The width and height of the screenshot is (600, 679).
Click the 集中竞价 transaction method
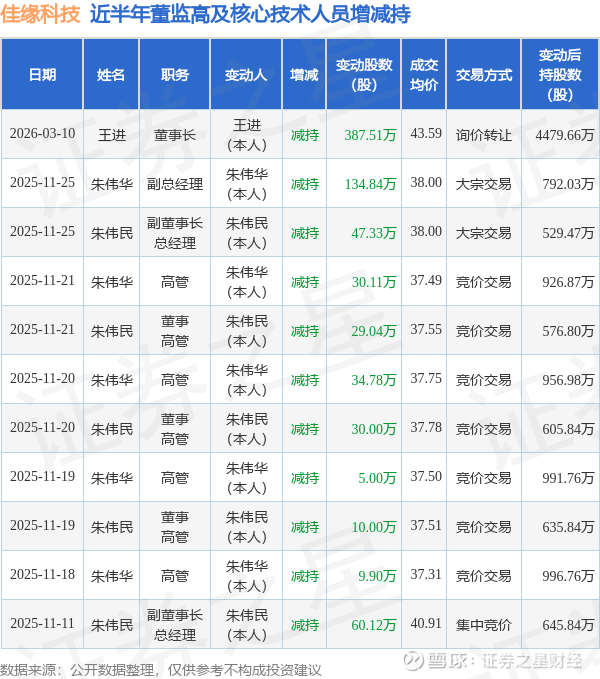484,624
